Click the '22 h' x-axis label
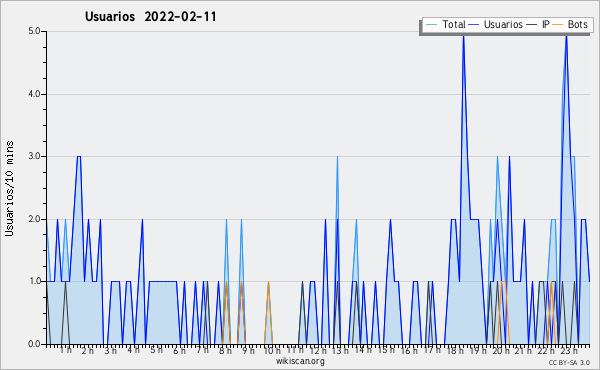This screenshot has width=600, height=370. point(546,350)
